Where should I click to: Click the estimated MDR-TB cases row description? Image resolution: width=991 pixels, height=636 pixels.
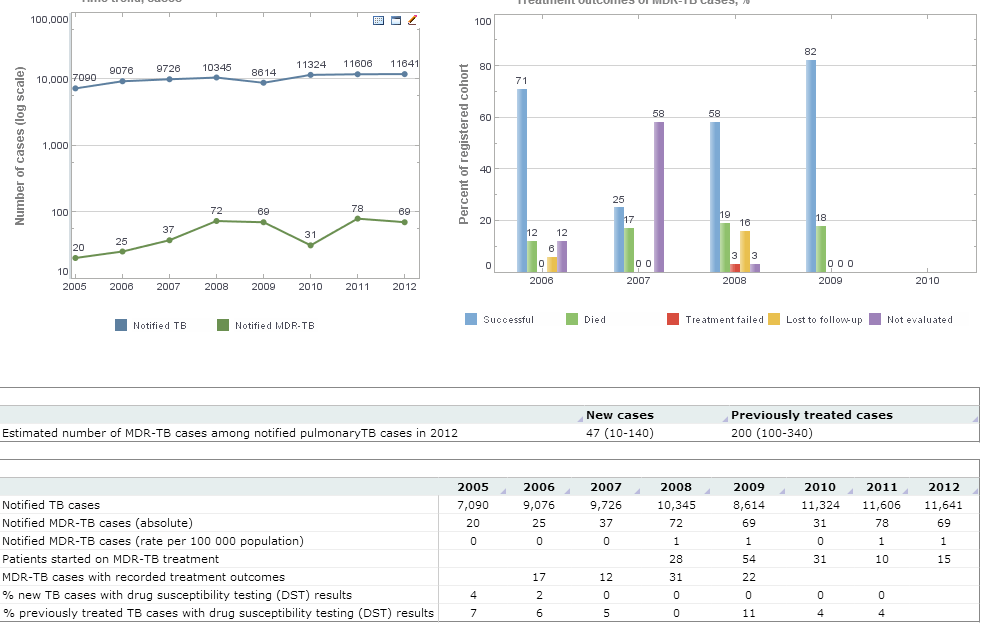(230, 433)
